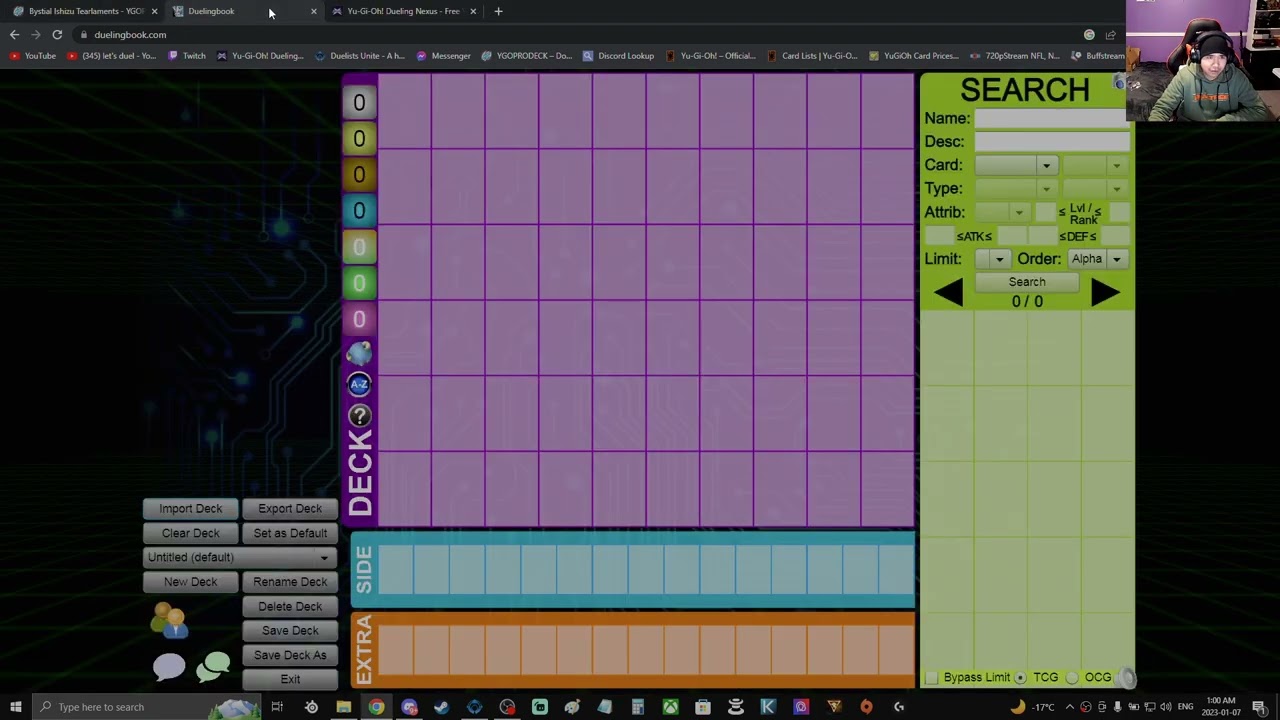The height and width of the screenshot is (720, 1280).
Task: Click the New Deck button
Action: tap(190, 582)
